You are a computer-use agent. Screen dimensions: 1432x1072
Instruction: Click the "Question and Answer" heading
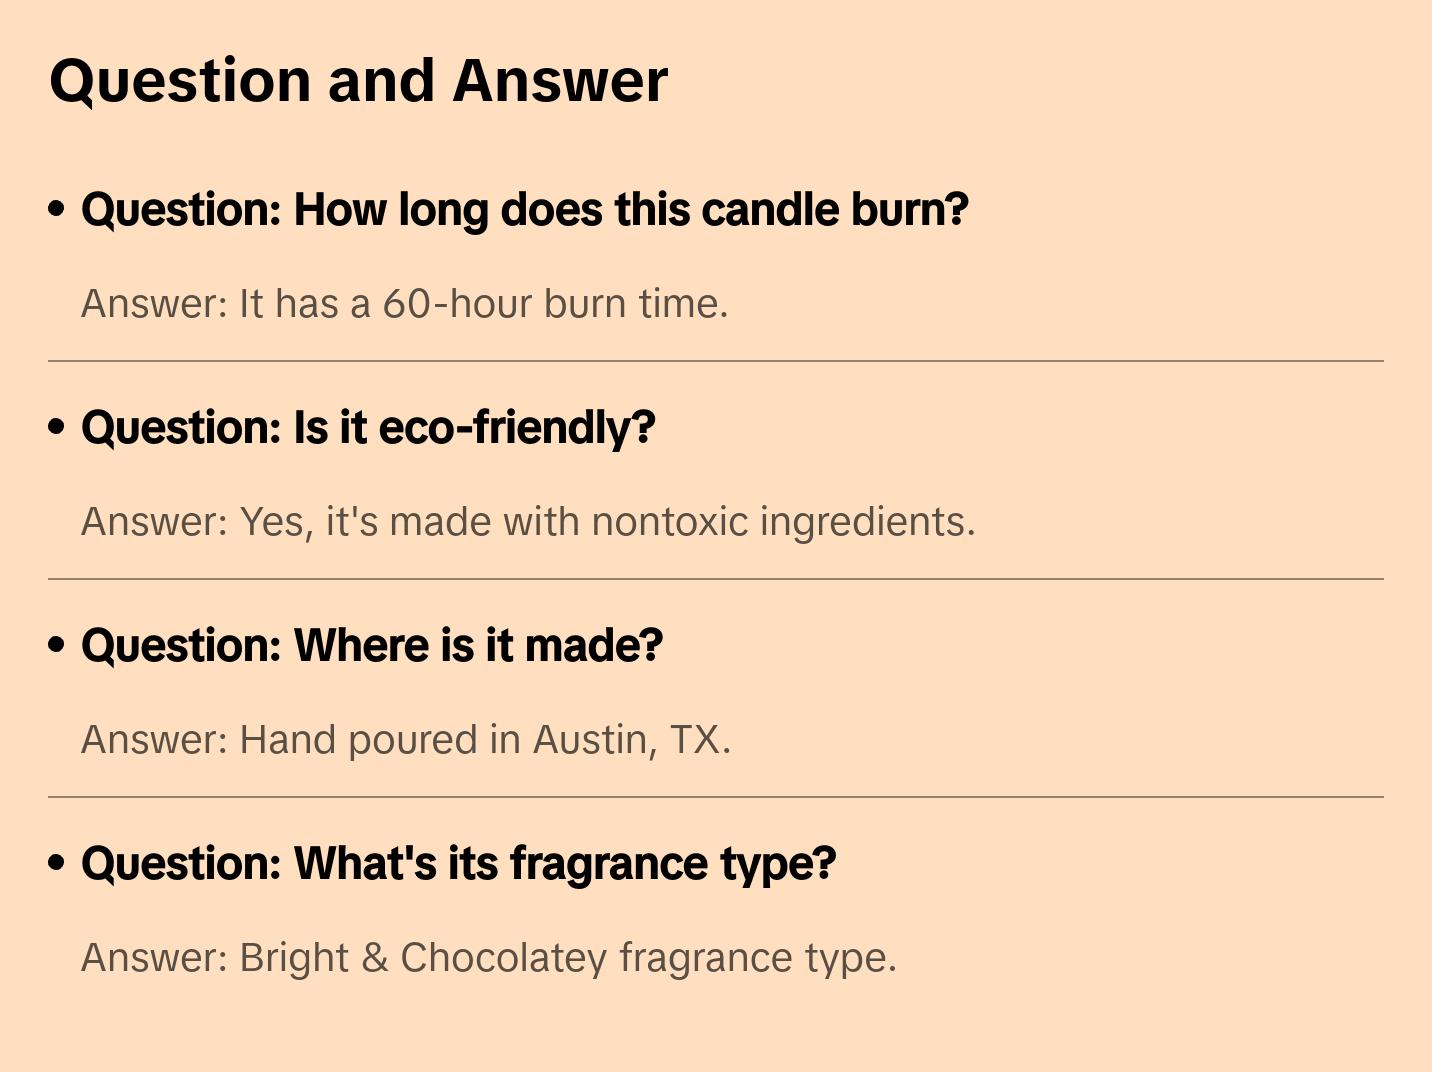tap(358, 81)
